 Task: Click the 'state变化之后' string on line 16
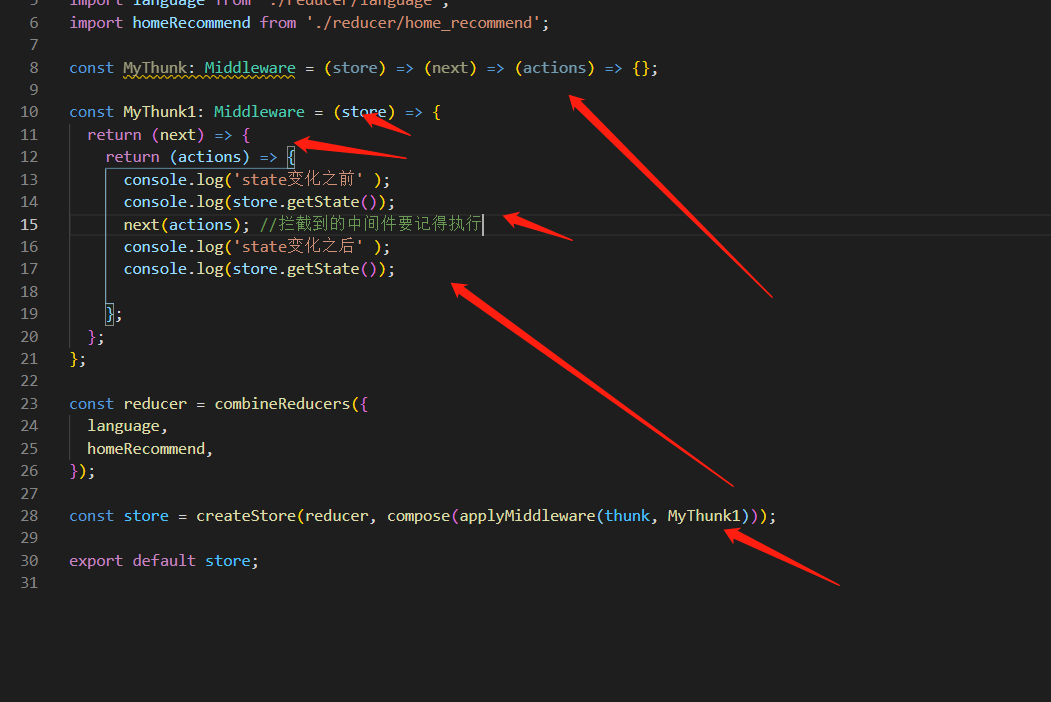click(x=298, y=247)
